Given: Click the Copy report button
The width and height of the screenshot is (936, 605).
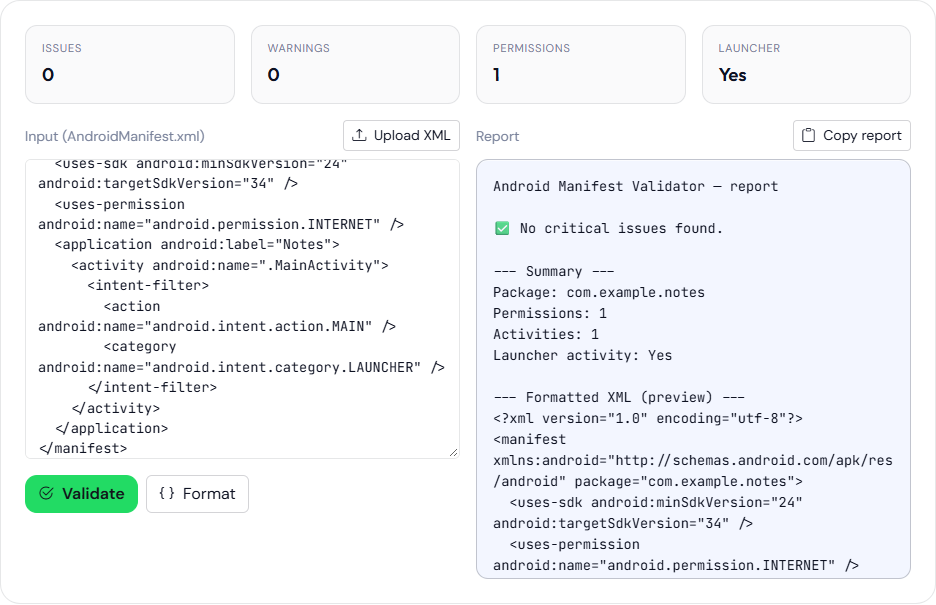Looking at the screenshot, I should [851, 135].
